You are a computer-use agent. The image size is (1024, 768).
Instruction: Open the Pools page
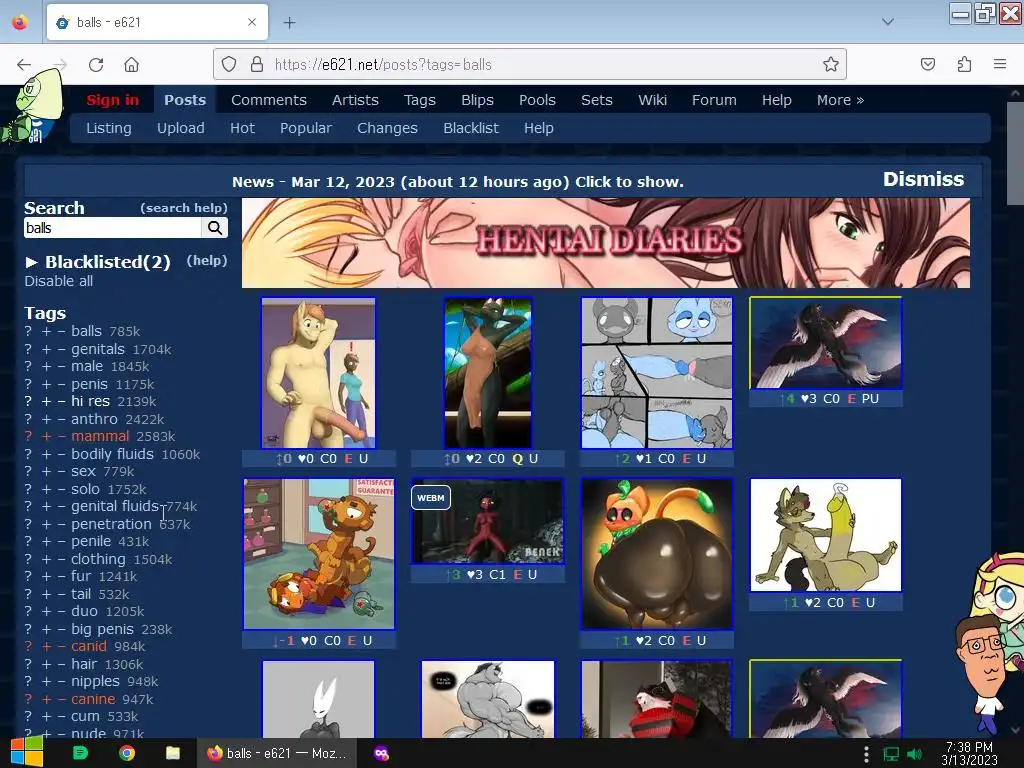coord(537,100)
